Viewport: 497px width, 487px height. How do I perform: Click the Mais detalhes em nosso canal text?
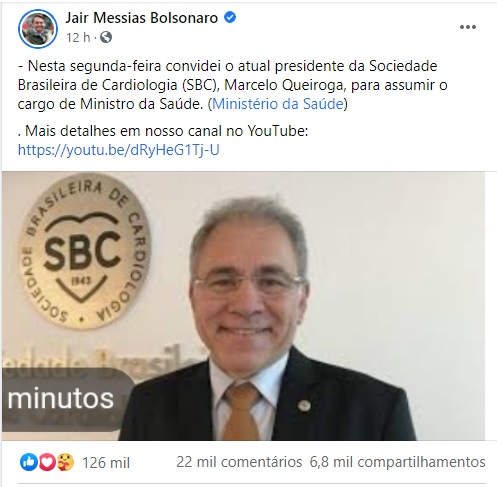[x=163, y=131]
